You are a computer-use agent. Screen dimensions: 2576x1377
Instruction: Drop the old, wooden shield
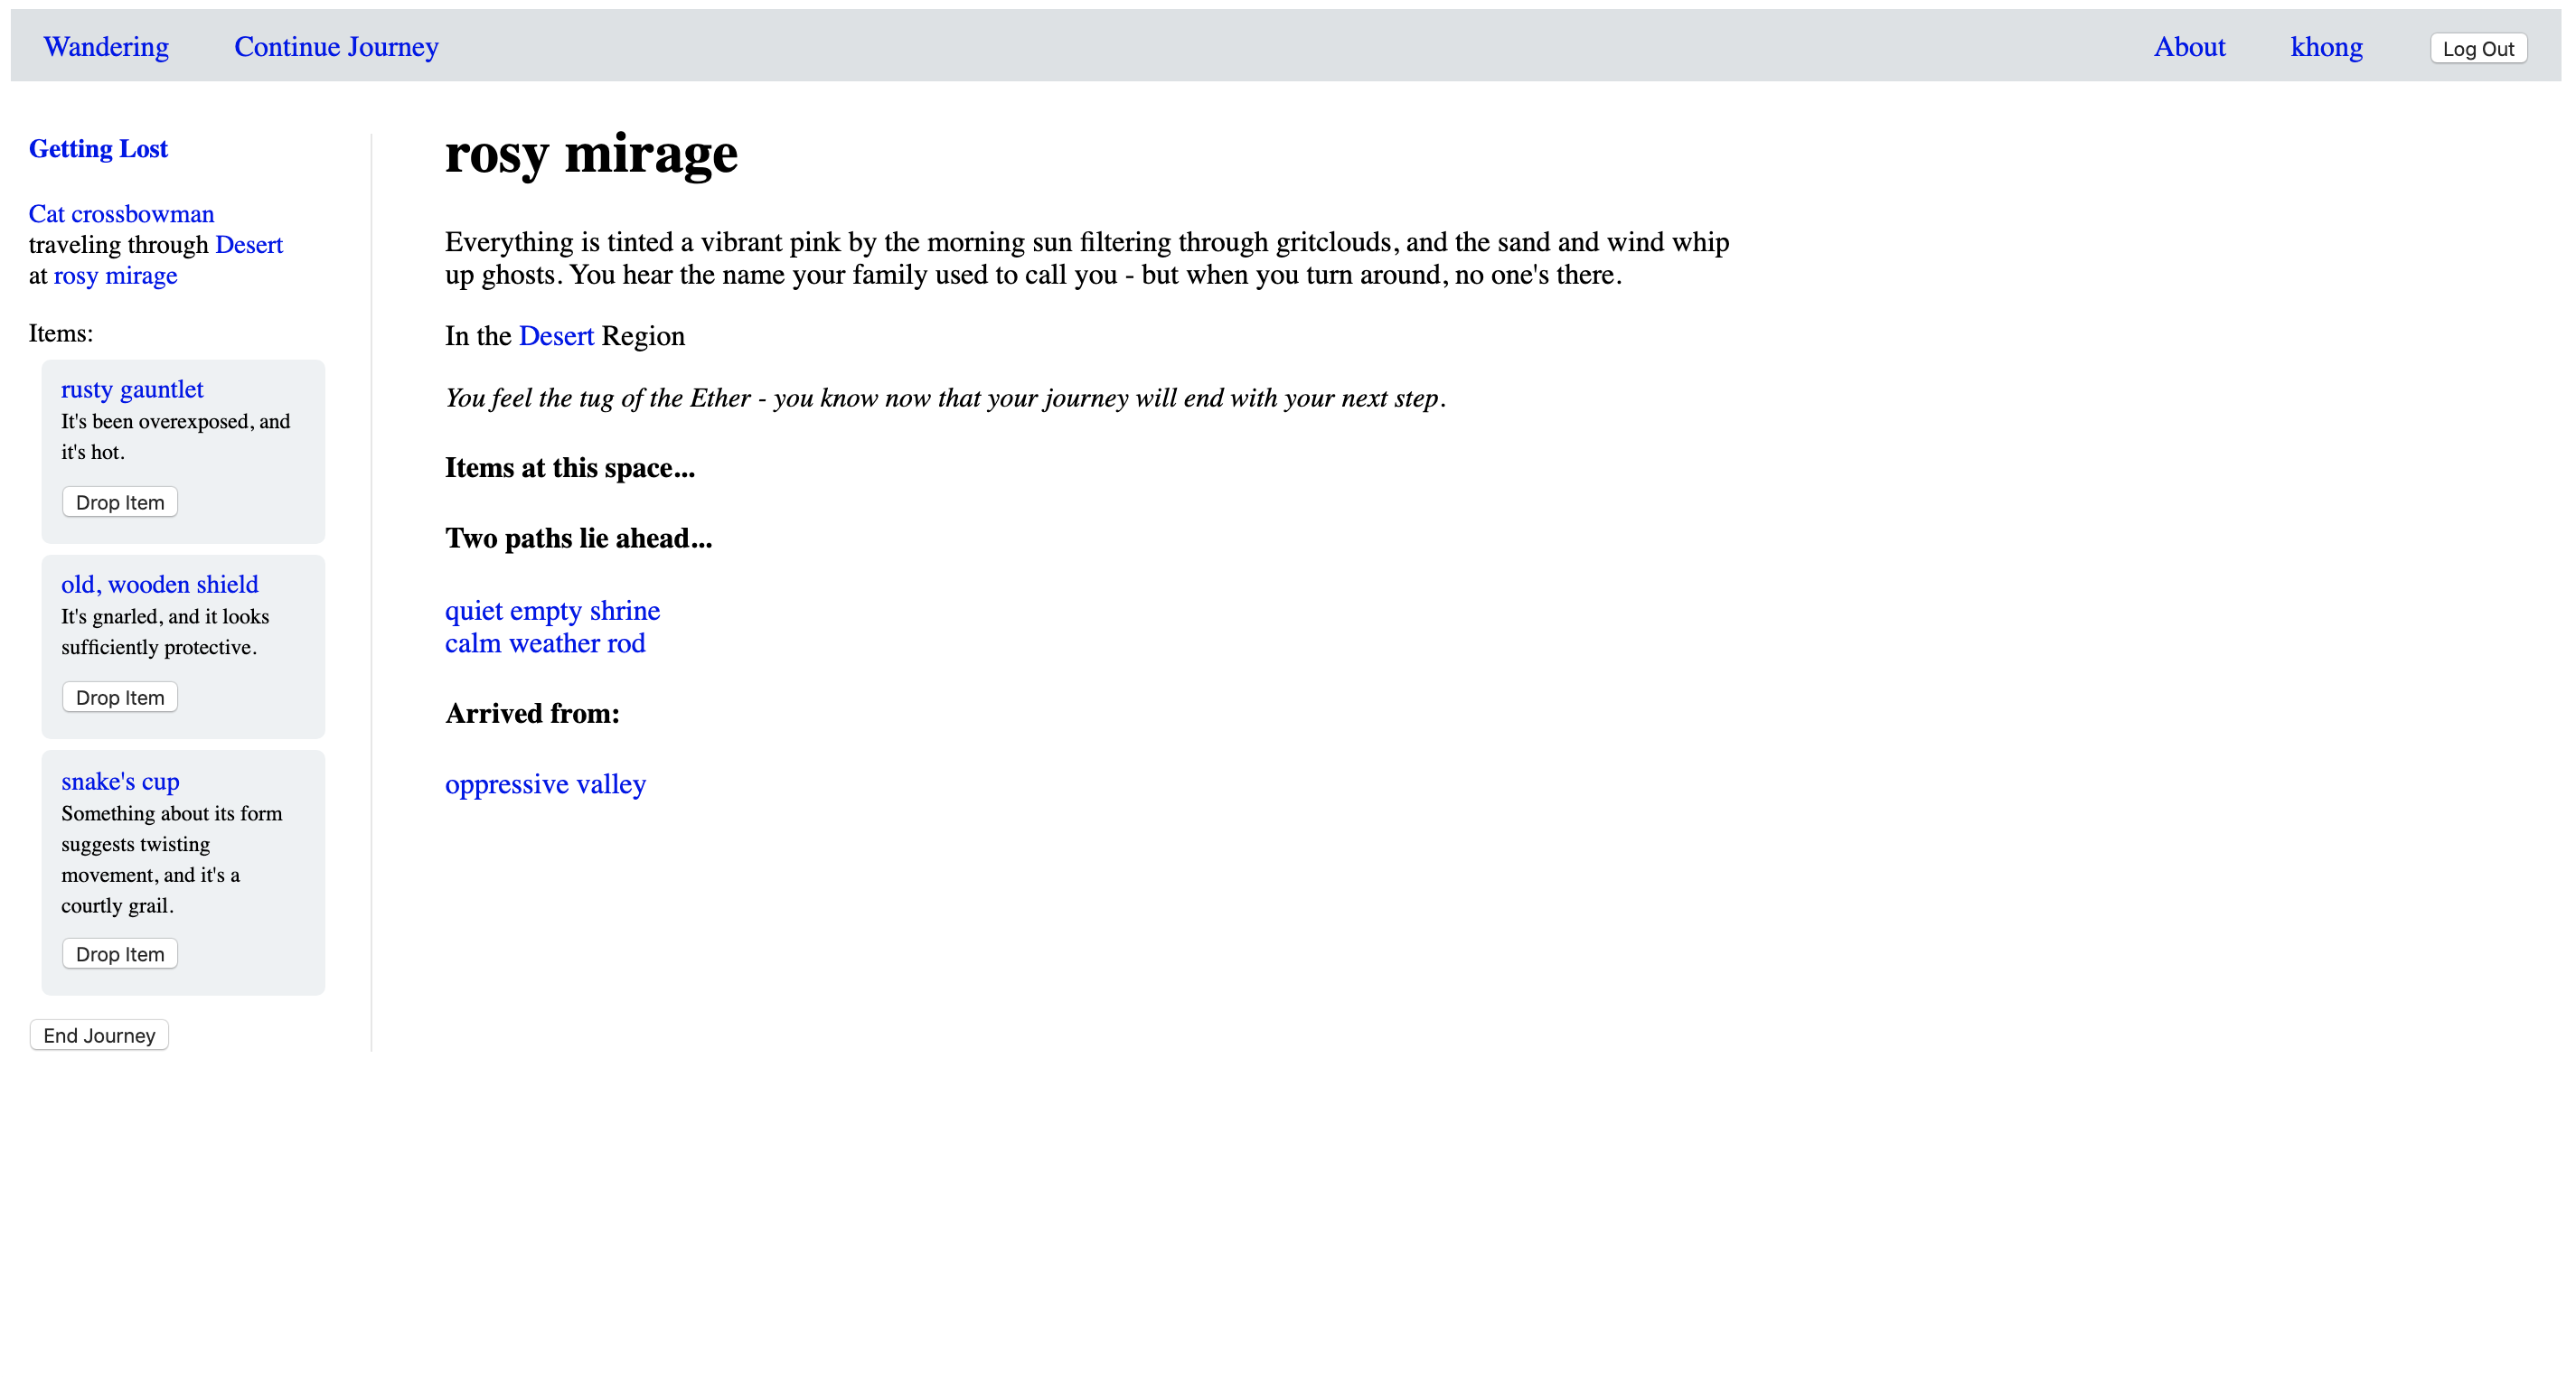point(120,697)
